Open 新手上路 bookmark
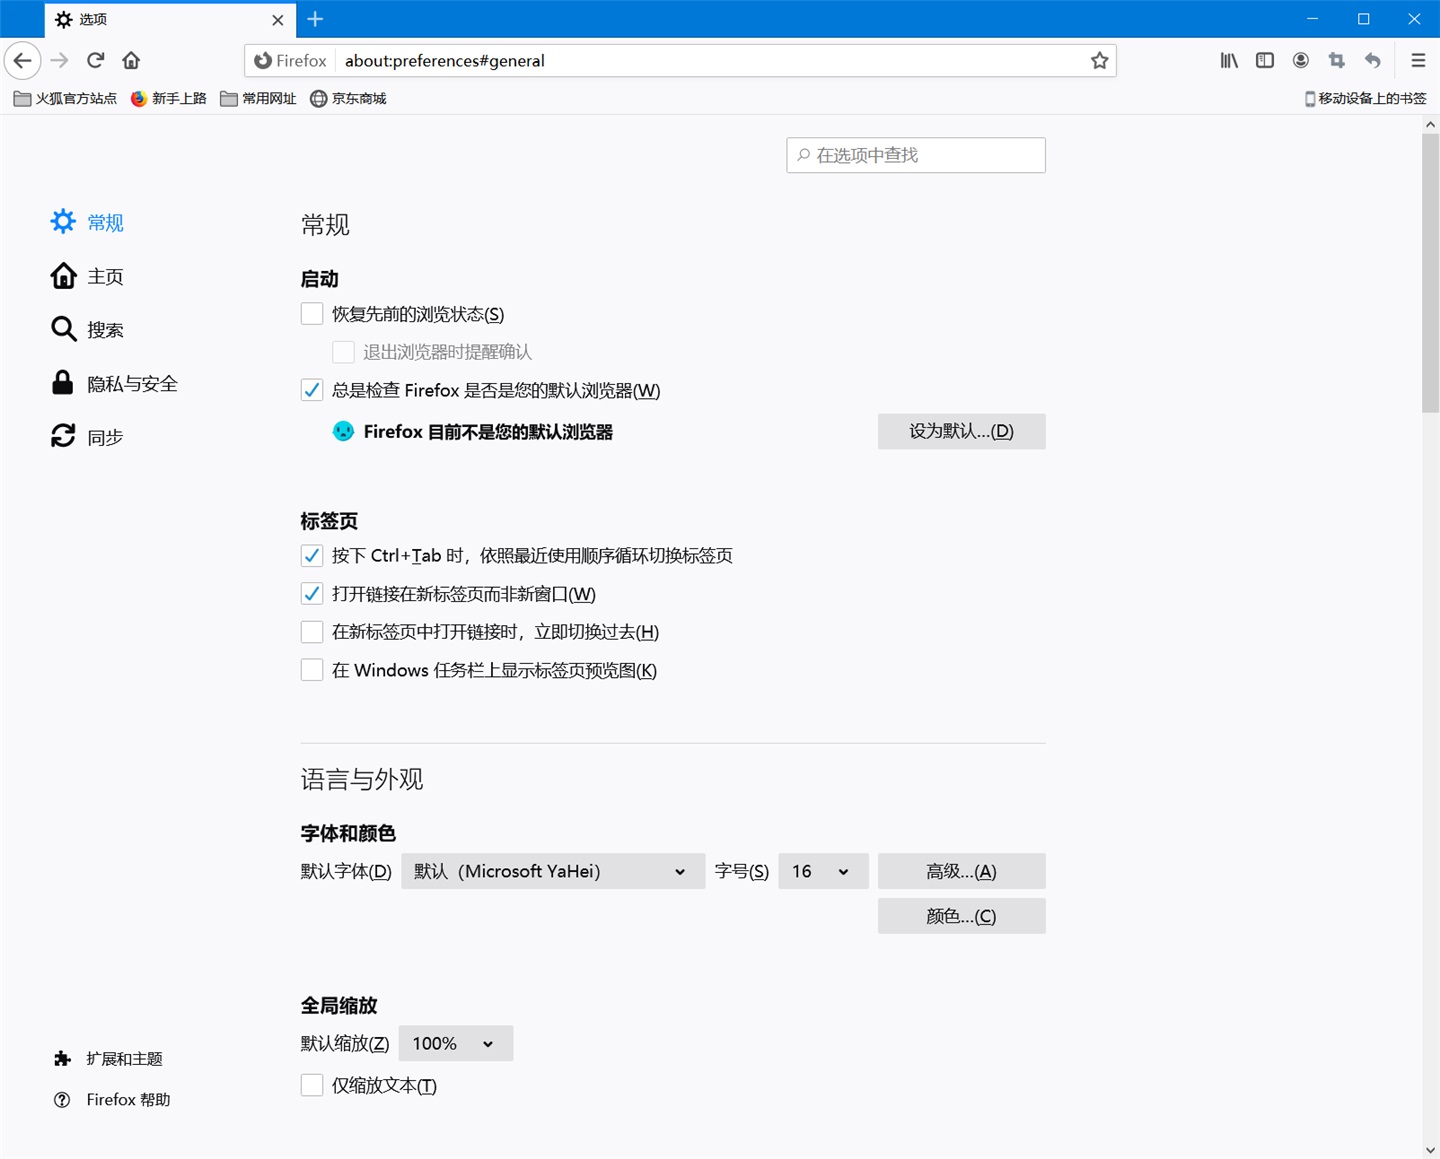This screenshot has width=1440, height=1159. click(x=169, y=98)
